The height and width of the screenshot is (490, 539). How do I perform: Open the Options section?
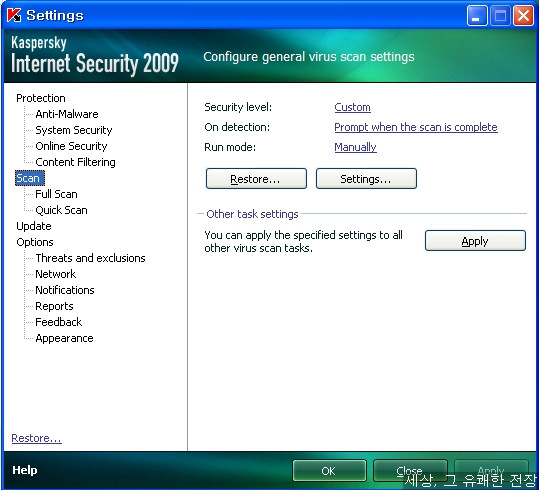(35, 242)
